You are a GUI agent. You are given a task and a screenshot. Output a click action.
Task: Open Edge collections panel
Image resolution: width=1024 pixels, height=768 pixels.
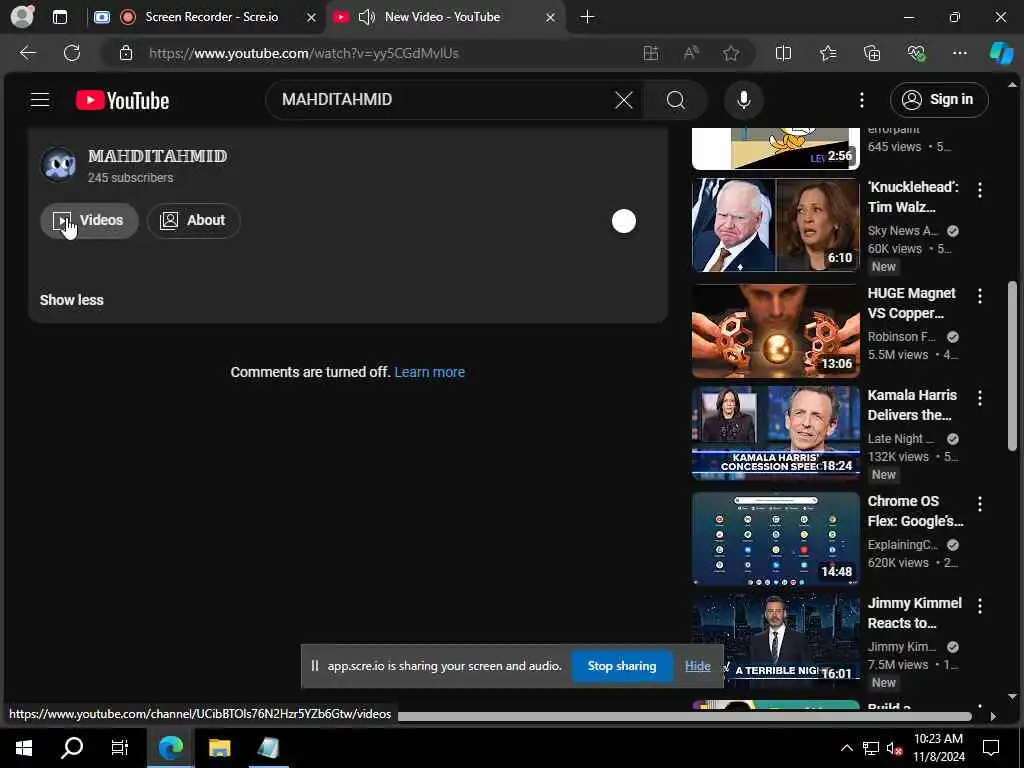click(x=872, y=53)
